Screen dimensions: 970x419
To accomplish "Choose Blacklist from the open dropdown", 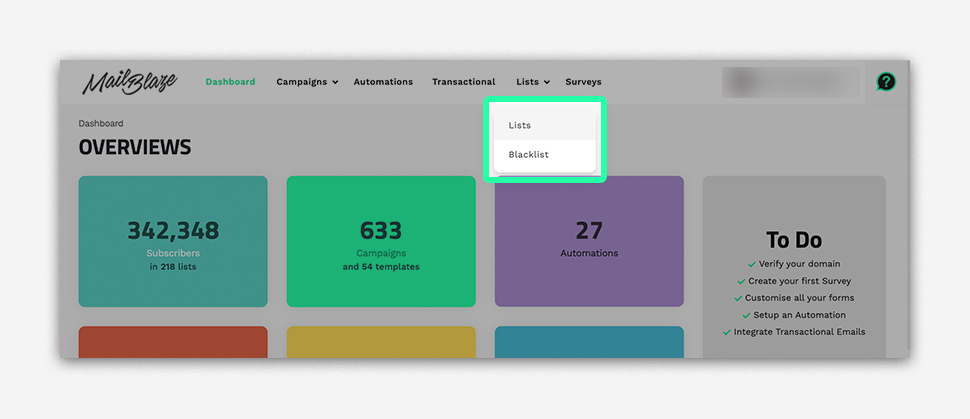I will [528, 155].
